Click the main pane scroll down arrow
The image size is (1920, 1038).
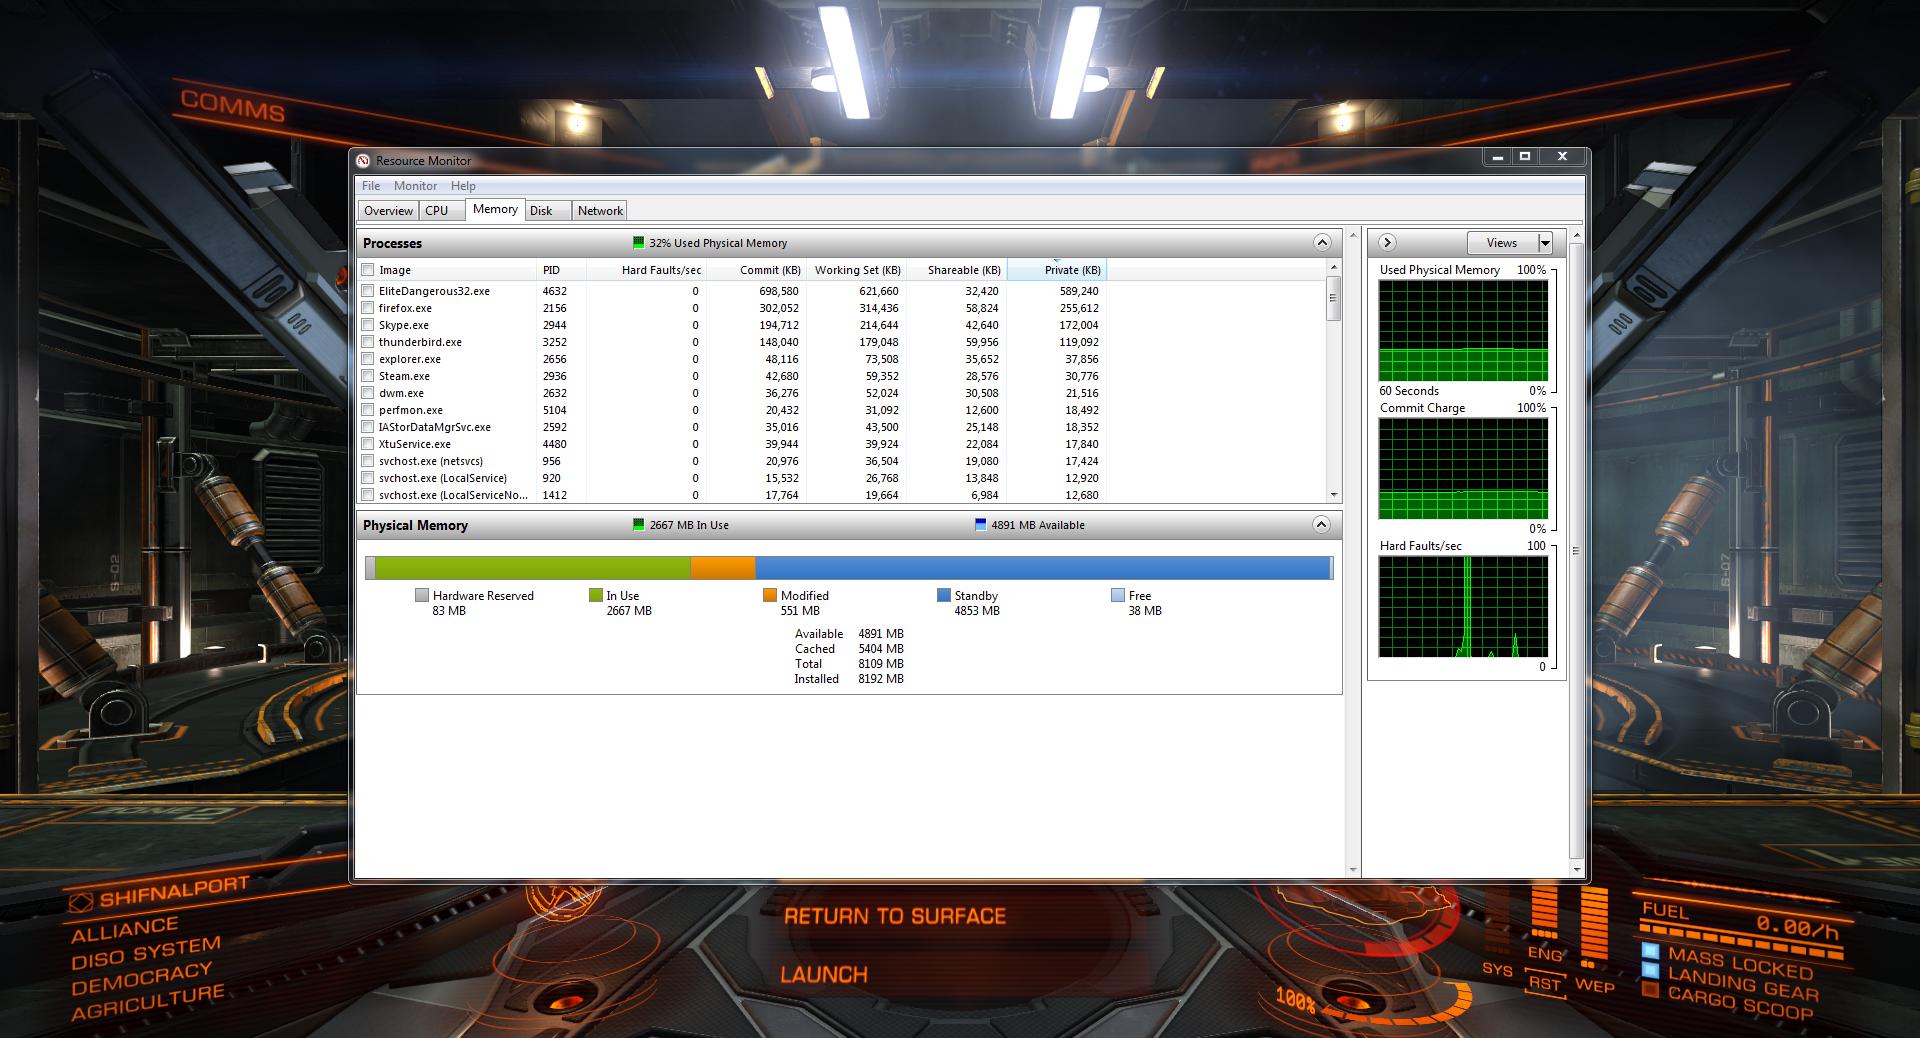(1353, 871)
